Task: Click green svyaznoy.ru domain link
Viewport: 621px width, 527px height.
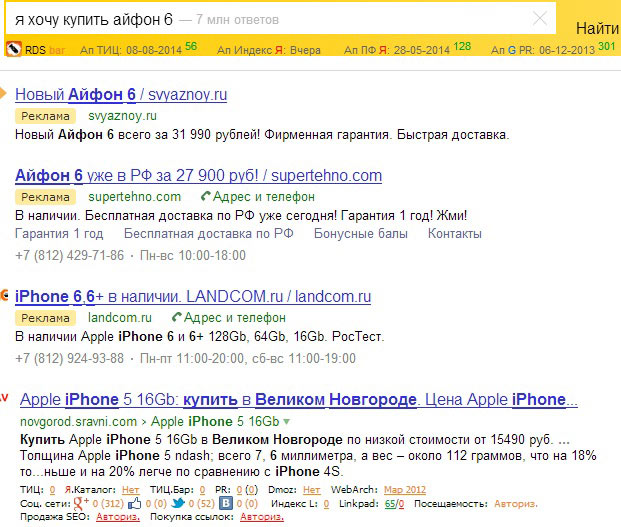Action: [122, 116]
